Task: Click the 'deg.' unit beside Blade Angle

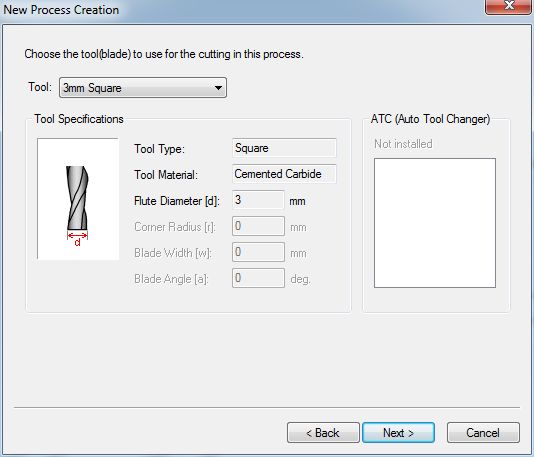Action: tap(300, 279)
